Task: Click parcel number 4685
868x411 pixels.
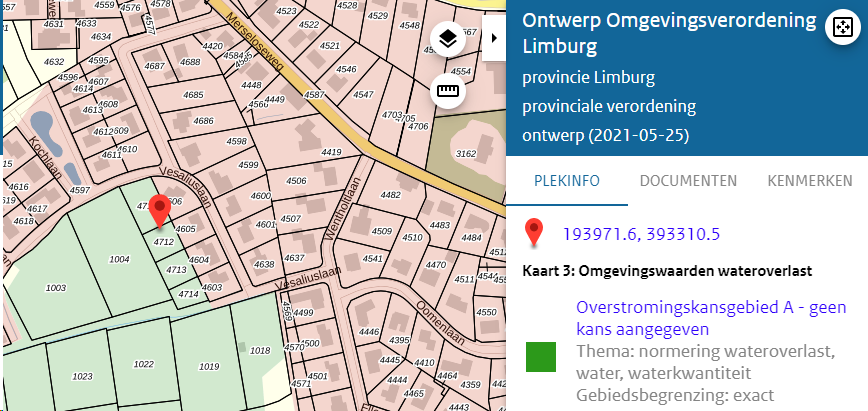Action: 193,95
